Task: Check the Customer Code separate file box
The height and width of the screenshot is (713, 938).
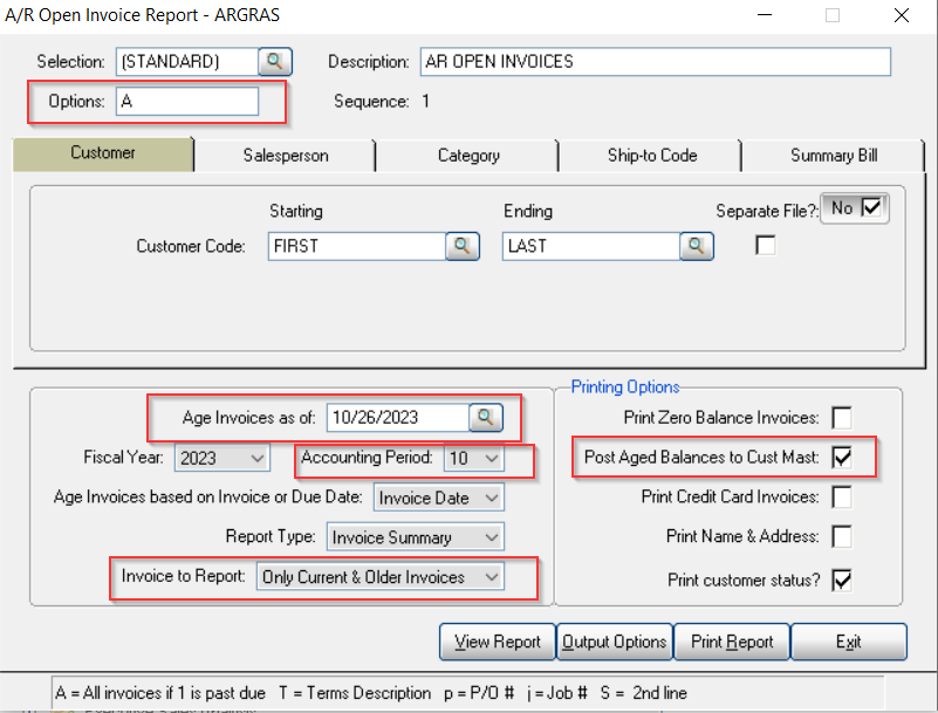Action: tap(766, 245)
